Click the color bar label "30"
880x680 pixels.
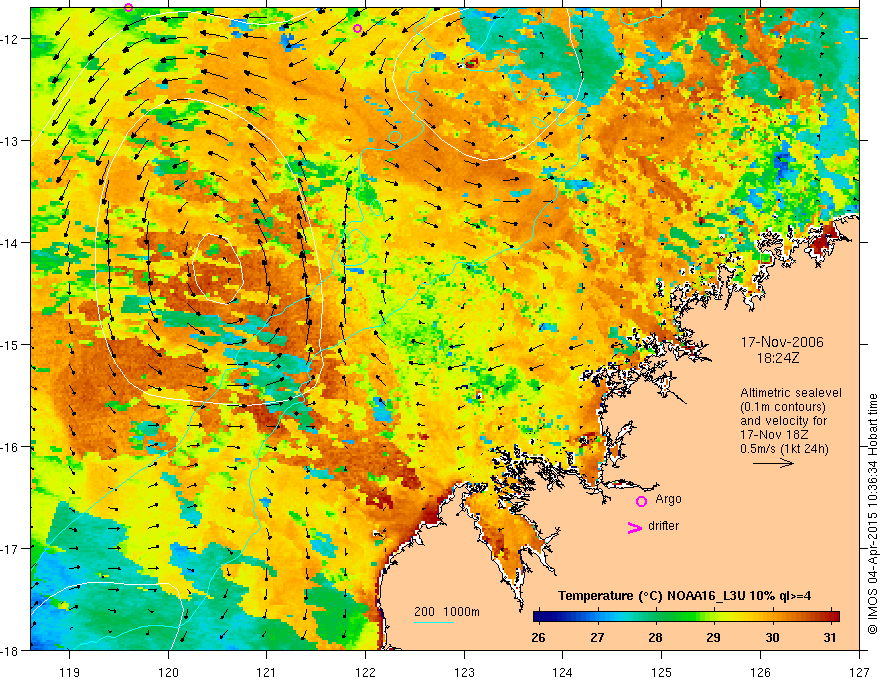point(772,637)
